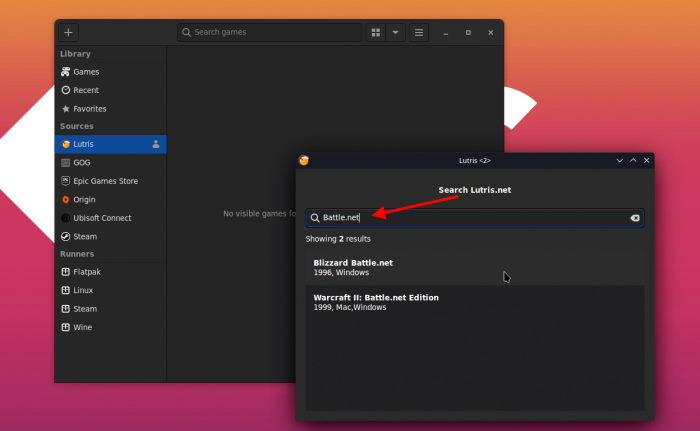Select Recent in the sidebar
This screenshot has width=700, height=431.
click(x=111, y=90)
